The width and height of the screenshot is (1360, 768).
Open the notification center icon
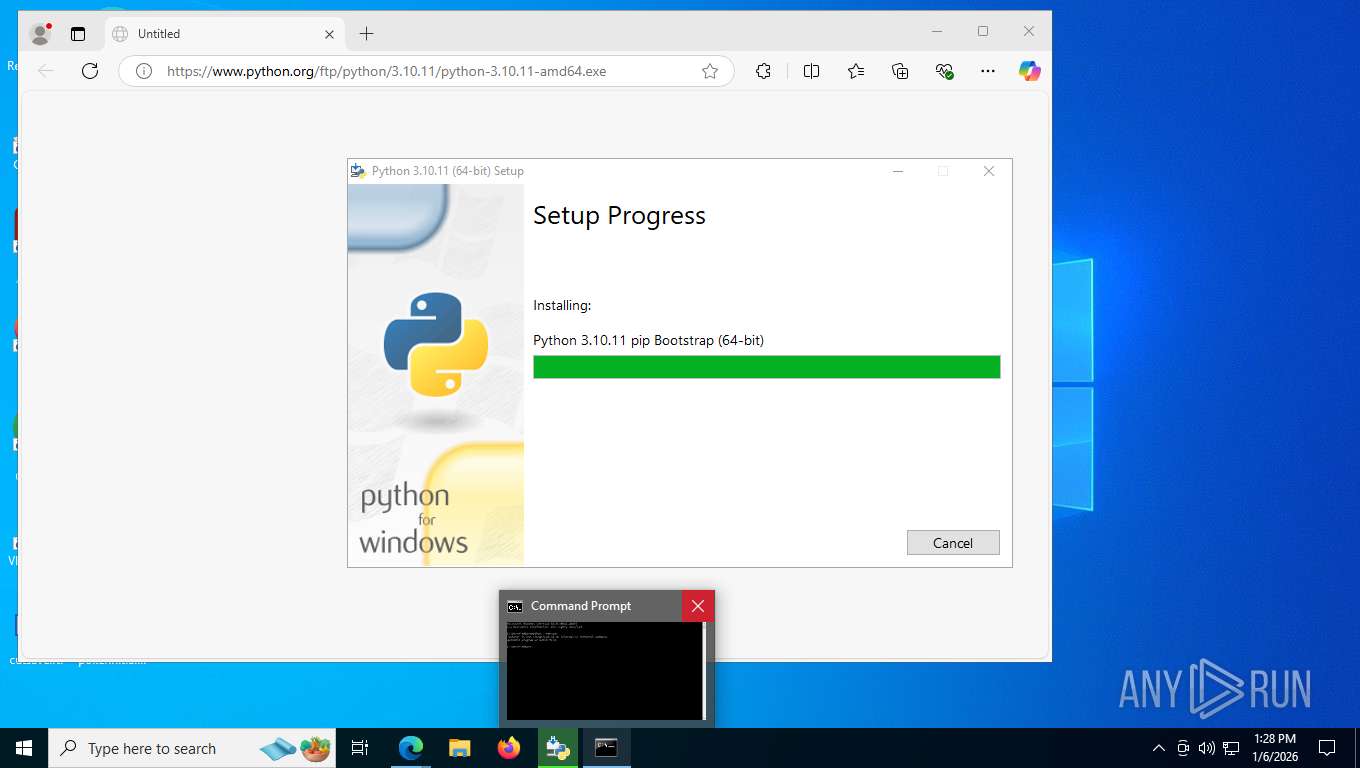tap(1327, 748)
